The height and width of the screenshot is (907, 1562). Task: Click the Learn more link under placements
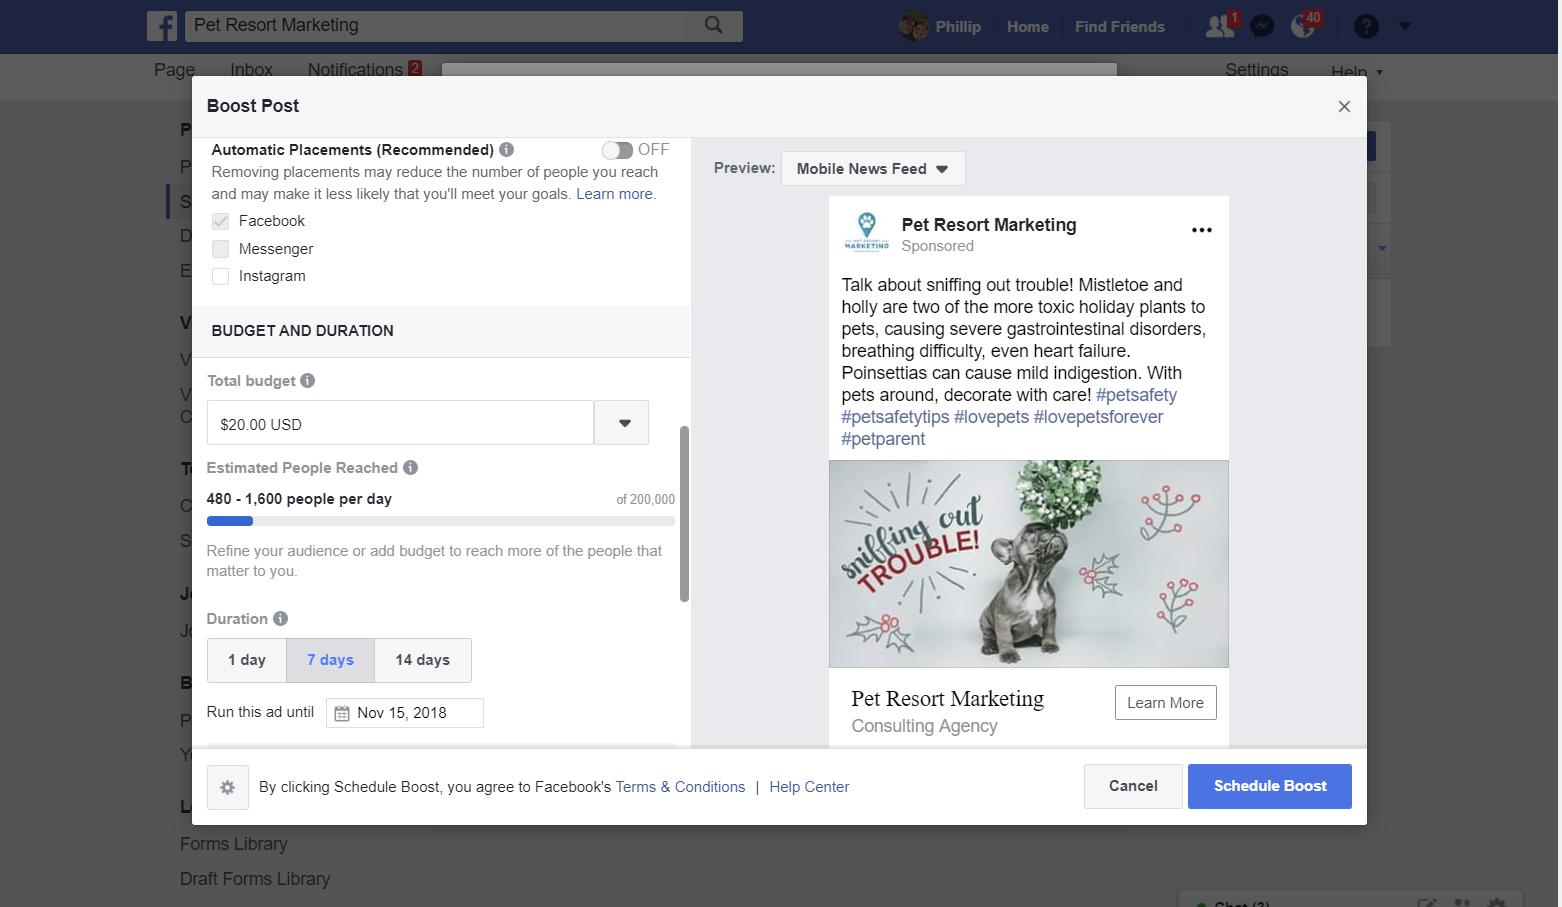pos(614,194)
